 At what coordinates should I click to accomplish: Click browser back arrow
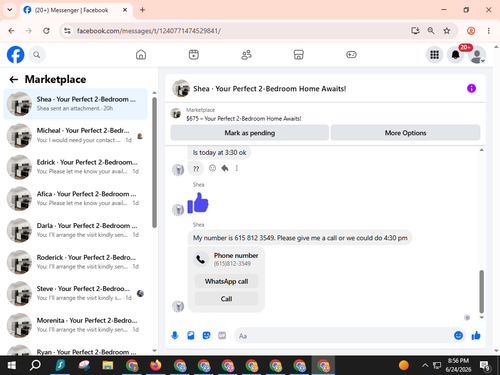11,31
